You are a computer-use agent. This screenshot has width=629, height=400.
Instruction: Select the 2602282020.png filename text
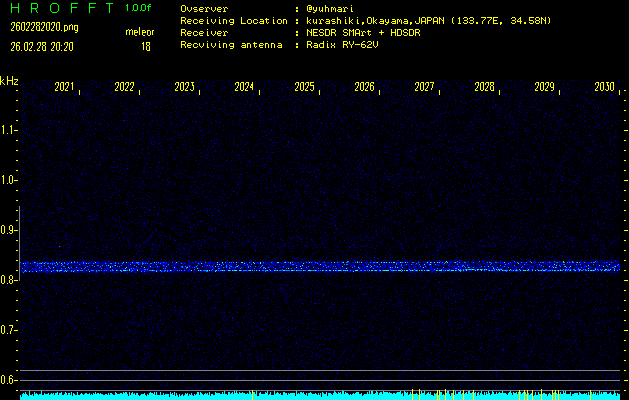[x=43, y=27]
